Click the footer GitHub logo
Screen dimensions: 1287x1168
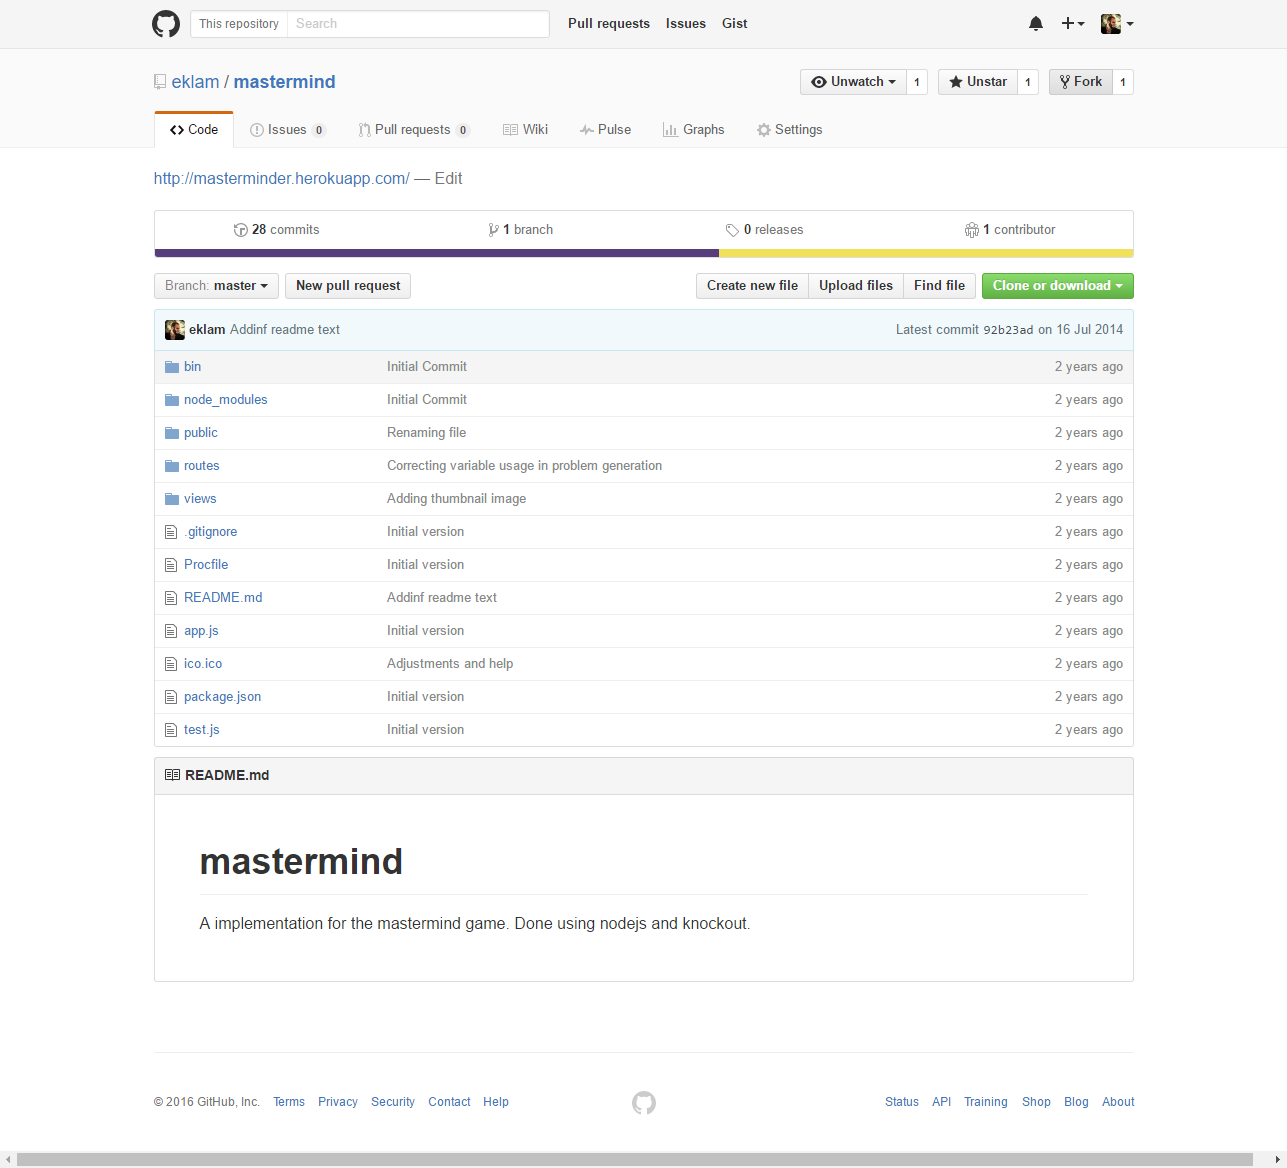tap(644, 1102)
